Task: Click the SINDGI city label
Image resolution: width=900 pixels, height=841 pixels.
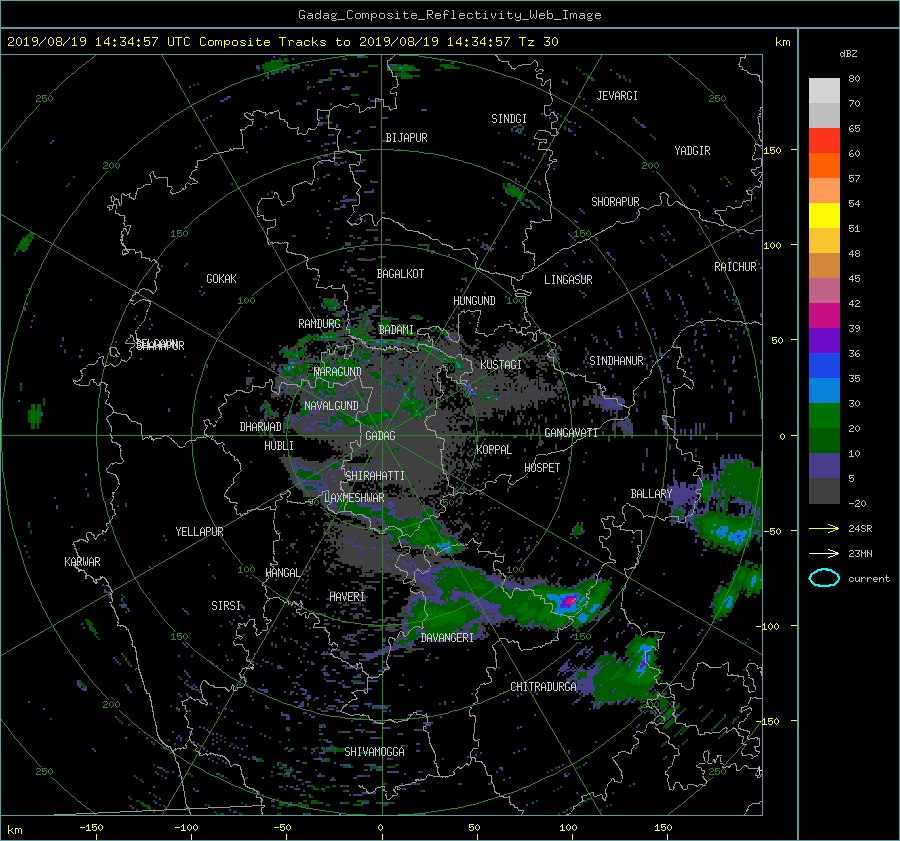Action: click(x=509, y=119)
